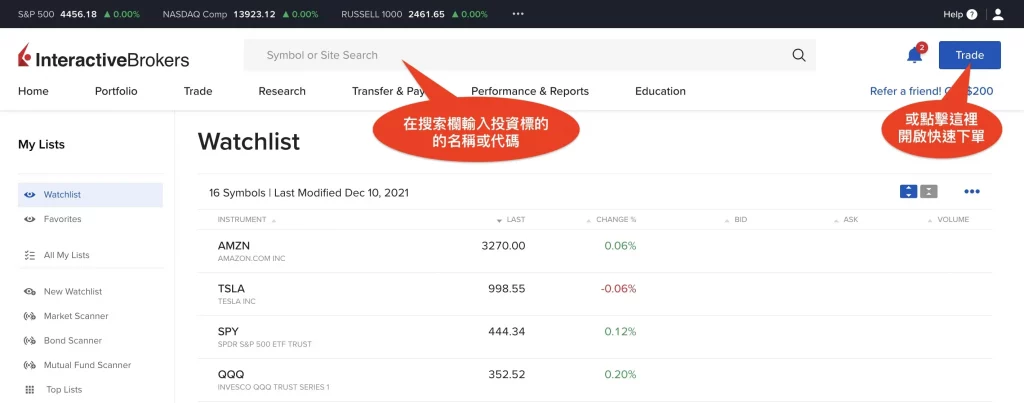
Task: Open the Market Scanner
Action: pos(76,316)
